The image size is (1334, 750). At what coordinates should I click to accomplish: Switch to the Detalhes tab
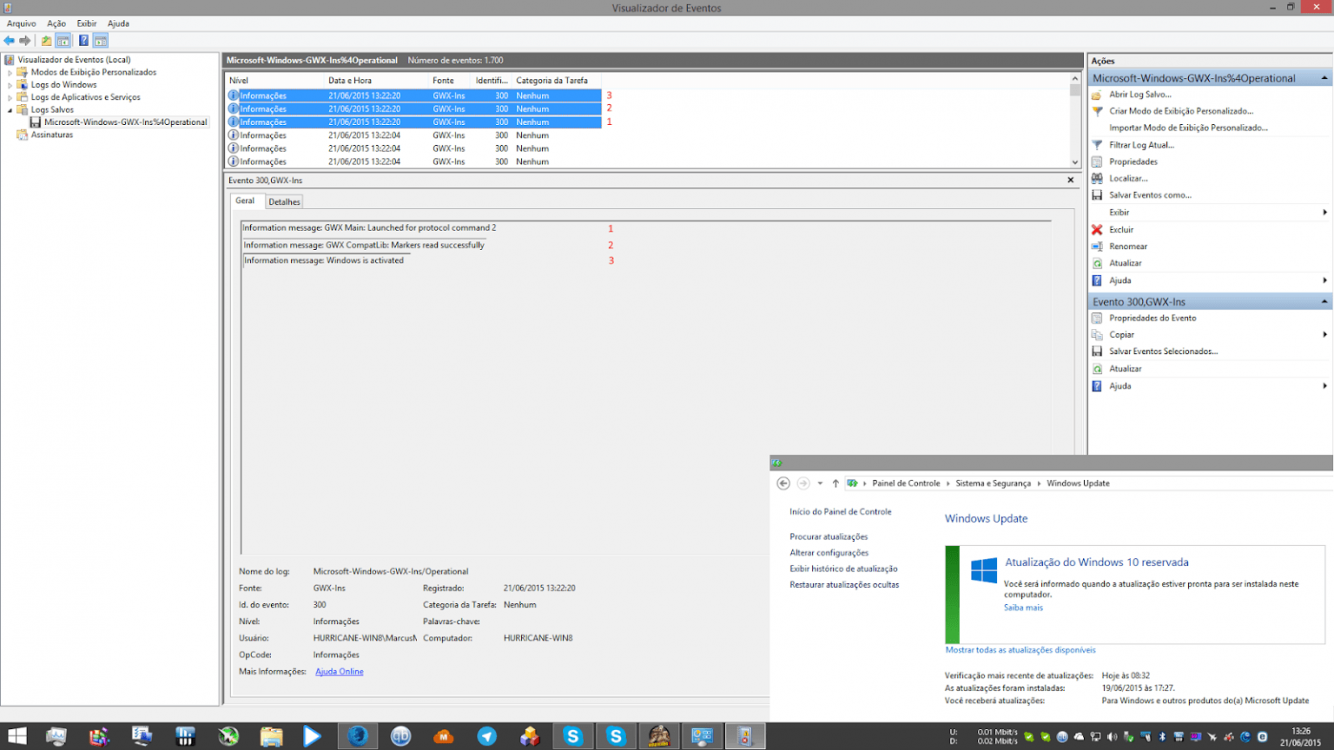284,202
